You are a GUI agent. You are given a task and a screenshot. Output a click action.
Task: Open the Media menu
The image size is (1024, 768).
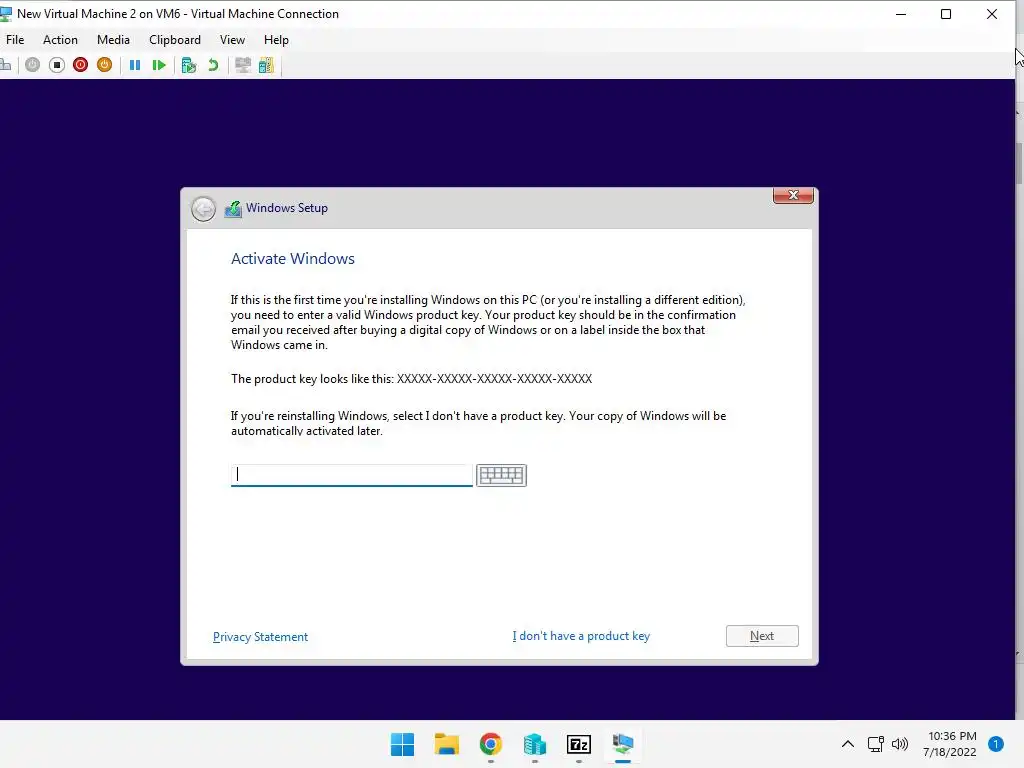coord(113,40)
